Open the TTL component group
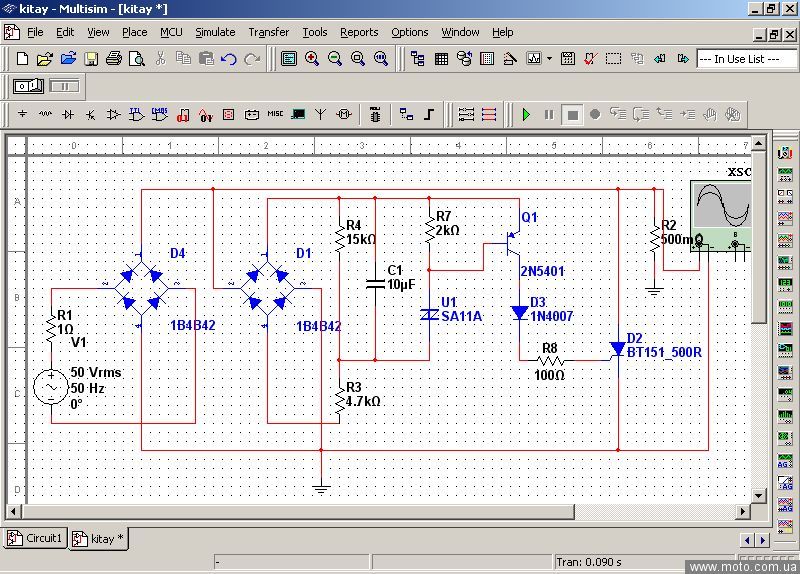 (136, 115)
